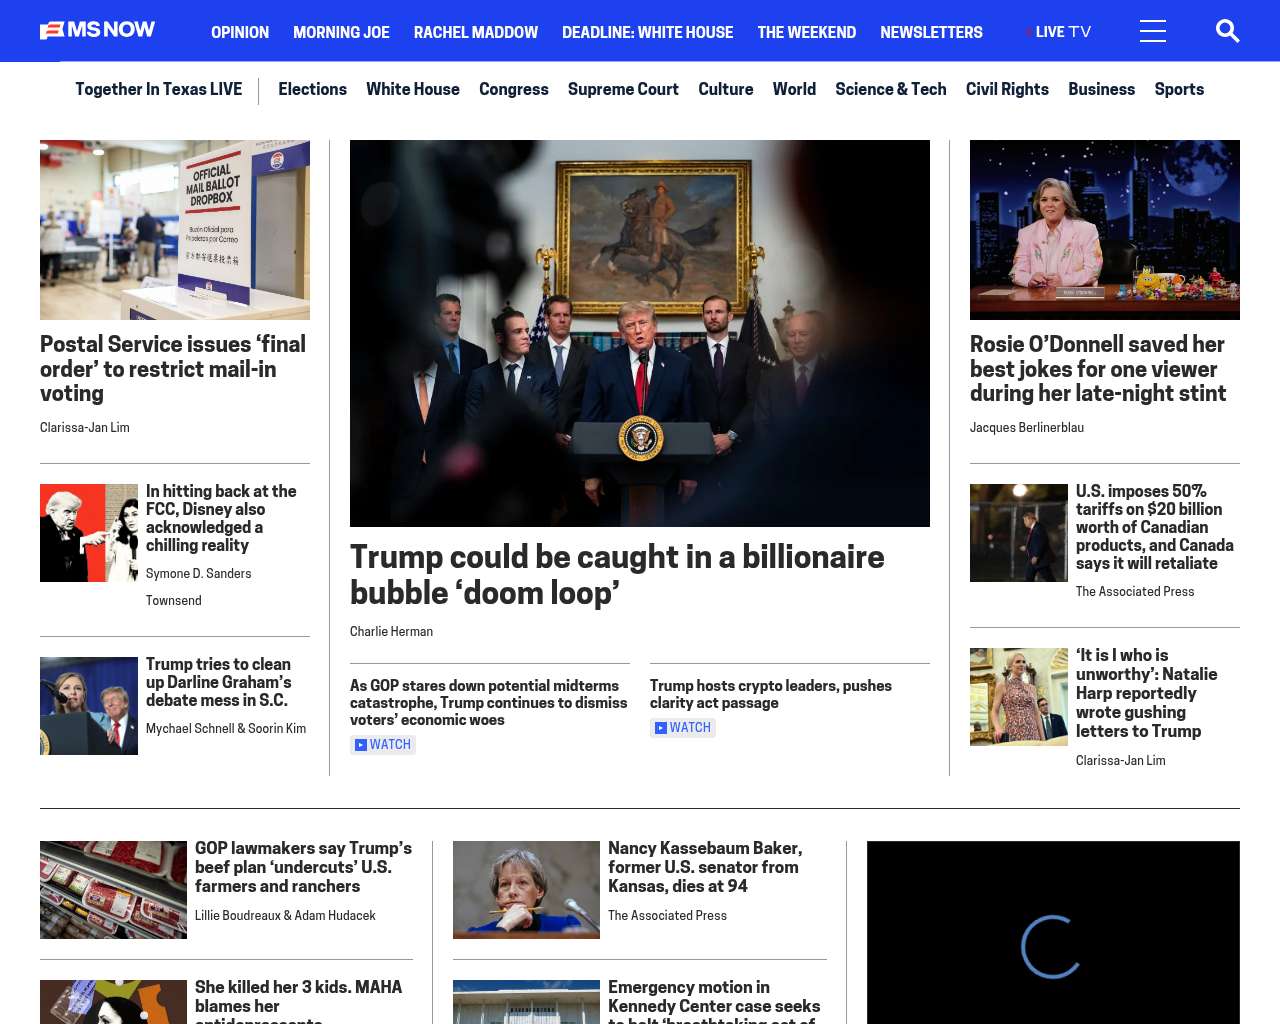Open the beef packages thumbnail

pos(113,890)
